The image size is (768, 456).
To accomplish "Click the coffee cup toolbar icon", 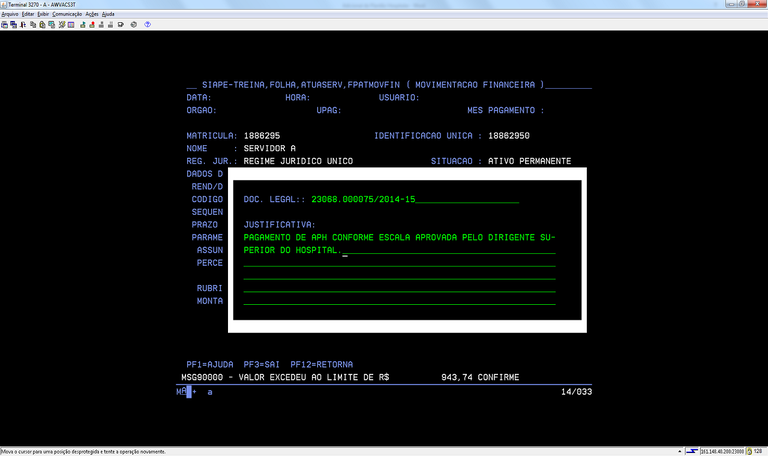I will (120, 25).
